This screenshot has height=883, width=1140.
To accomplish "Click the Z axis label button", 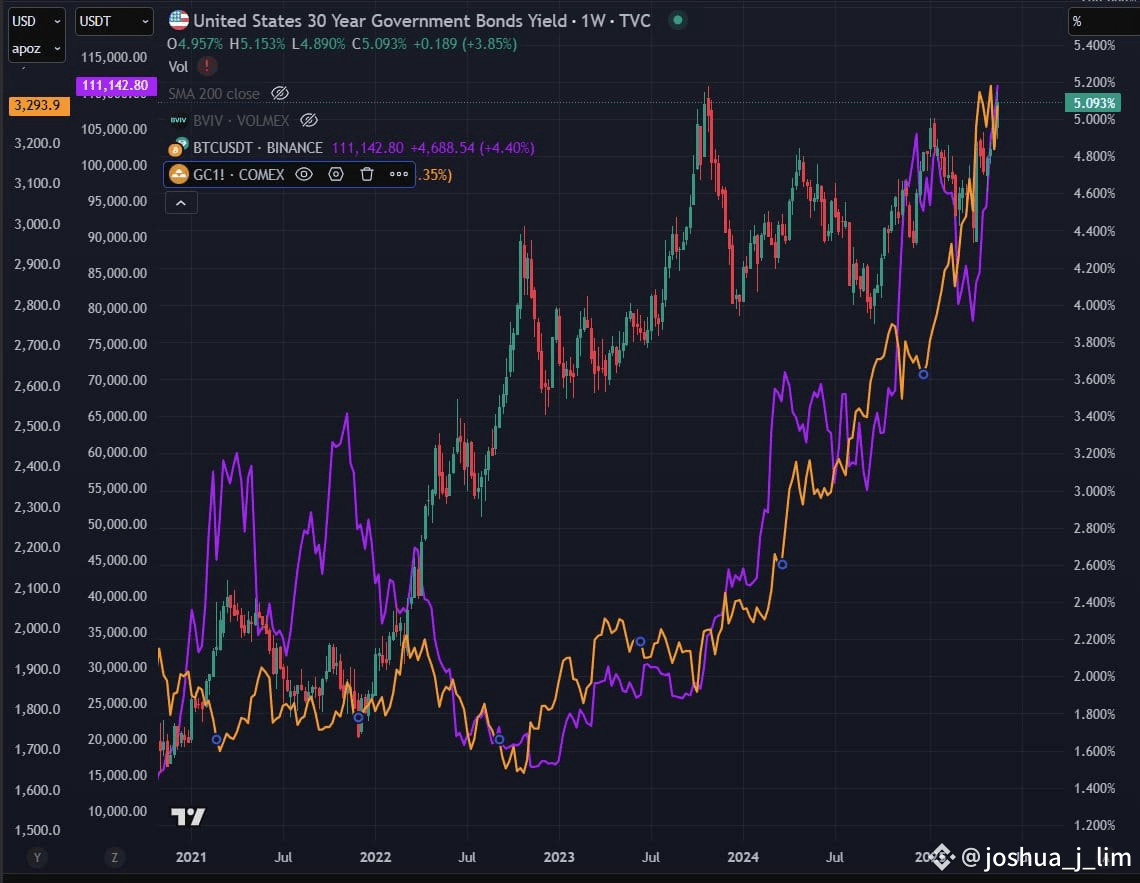I will click(114, 858).
